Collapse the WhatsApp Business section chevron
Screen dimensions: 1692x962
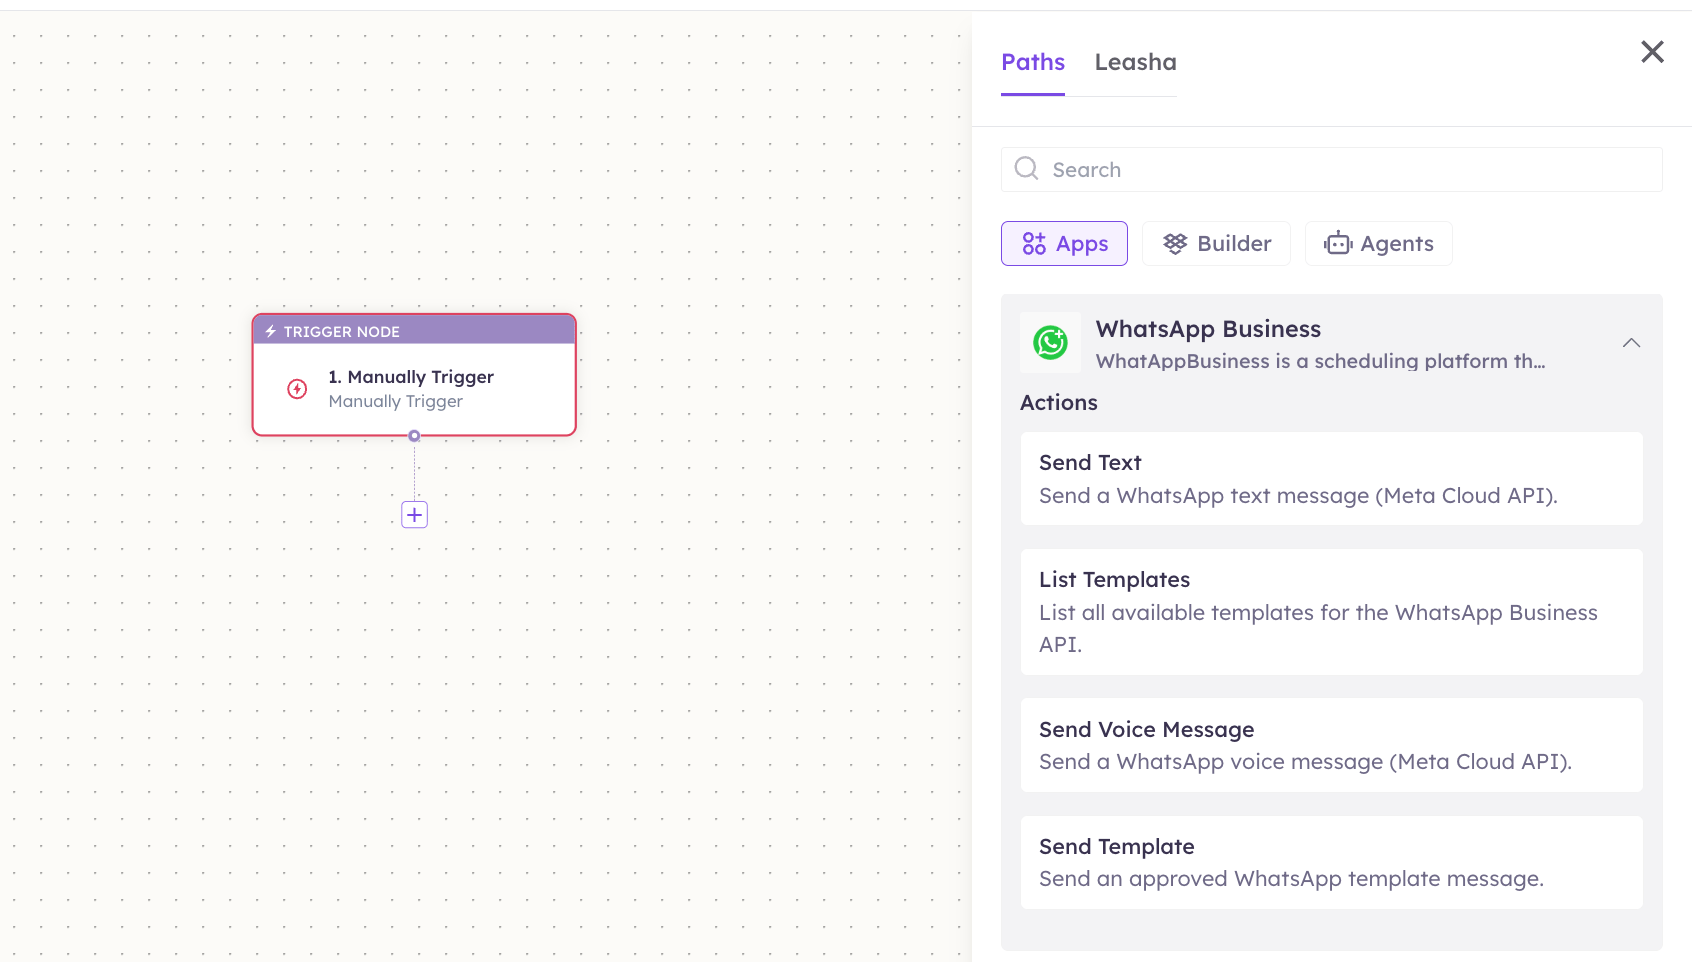point(1631,343)
